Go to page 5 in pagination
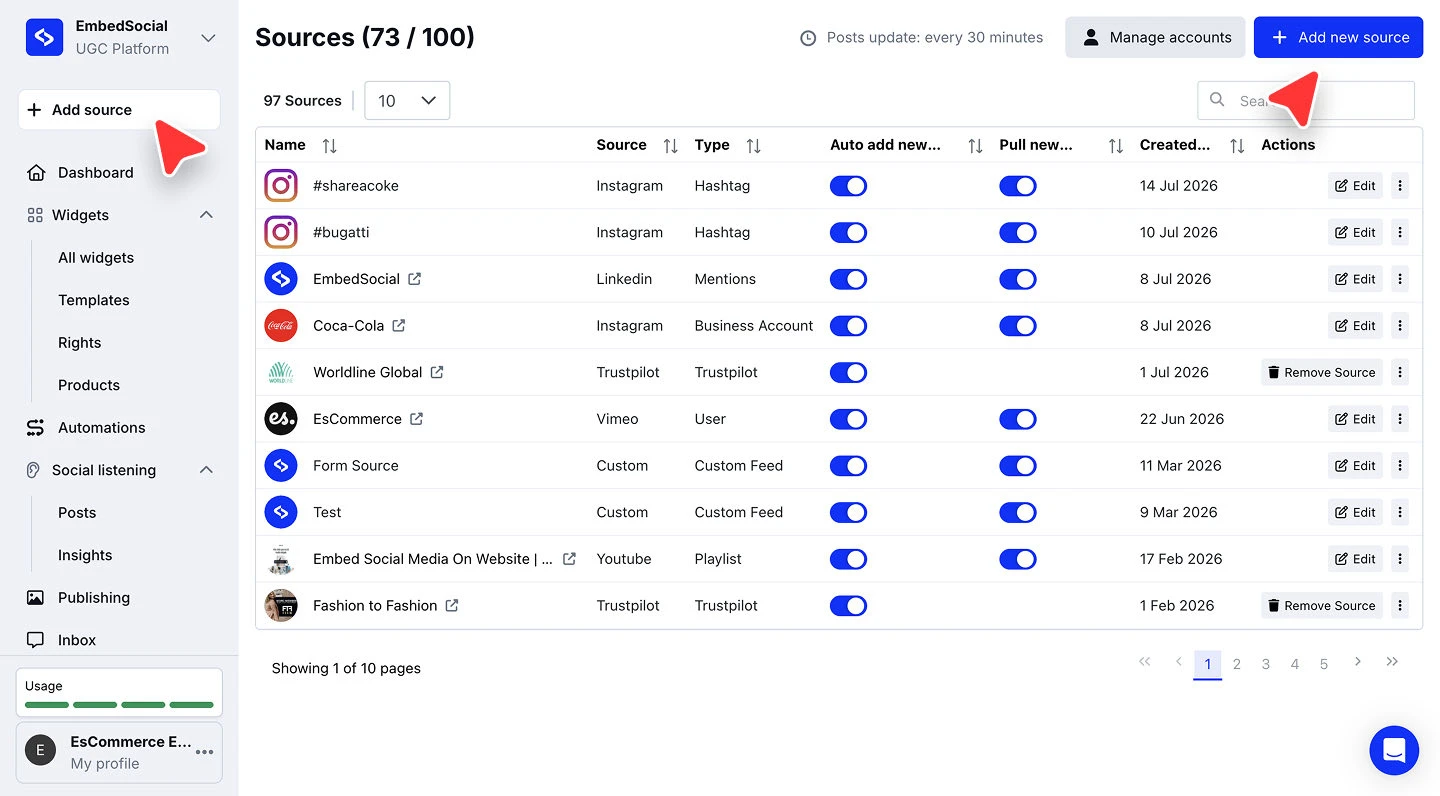The height and width of the screenshot is (796, 1440). [x=1324, y=664]
